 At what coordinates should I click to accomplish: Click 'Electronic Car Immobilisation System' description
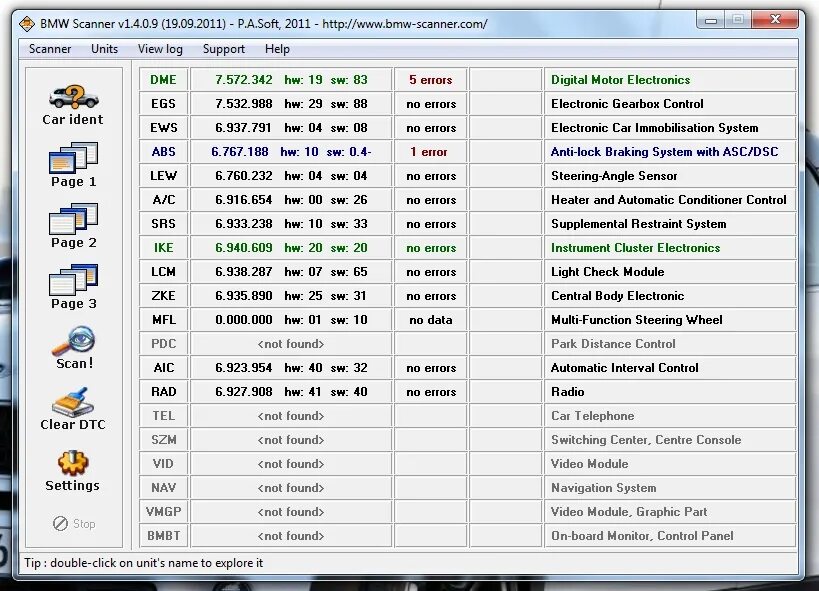click(x=654, y=128)
